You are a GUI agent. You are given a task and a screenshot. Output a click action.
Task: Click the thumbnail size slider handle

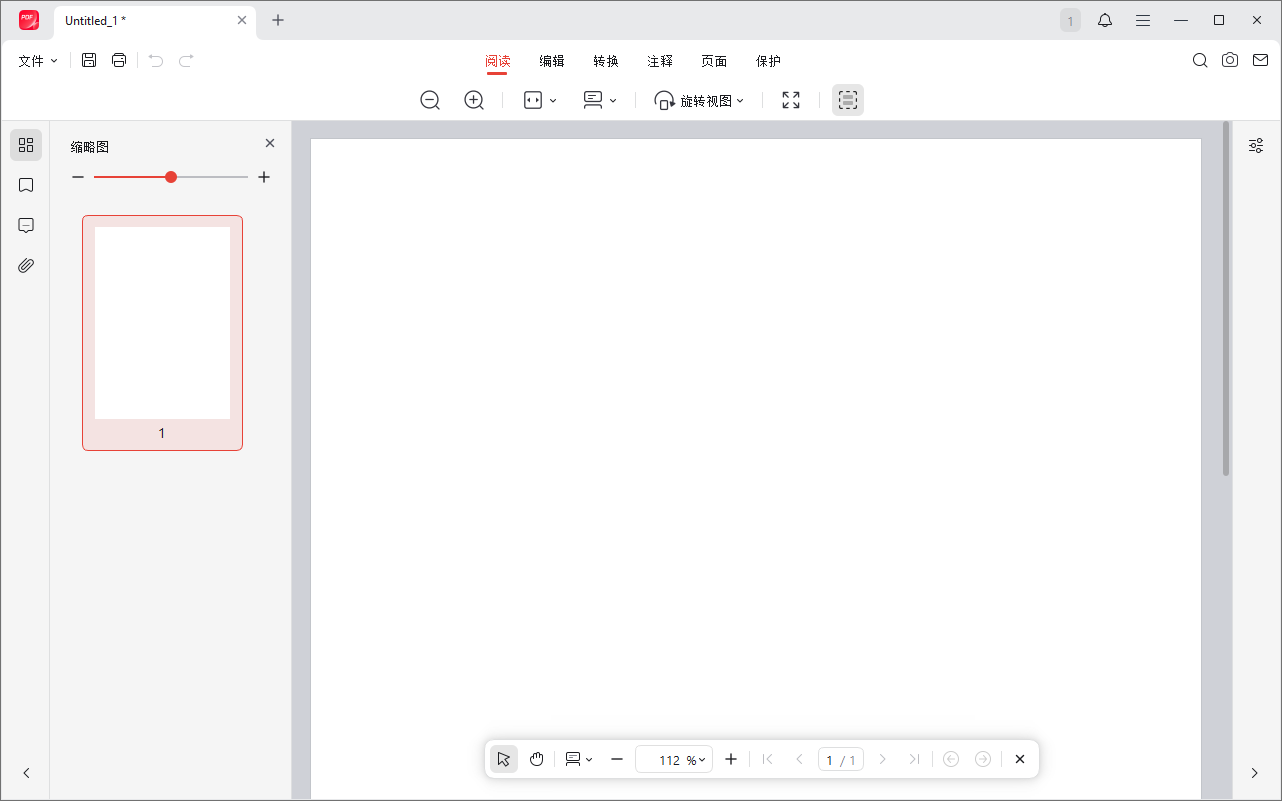(x=171, y=177)
